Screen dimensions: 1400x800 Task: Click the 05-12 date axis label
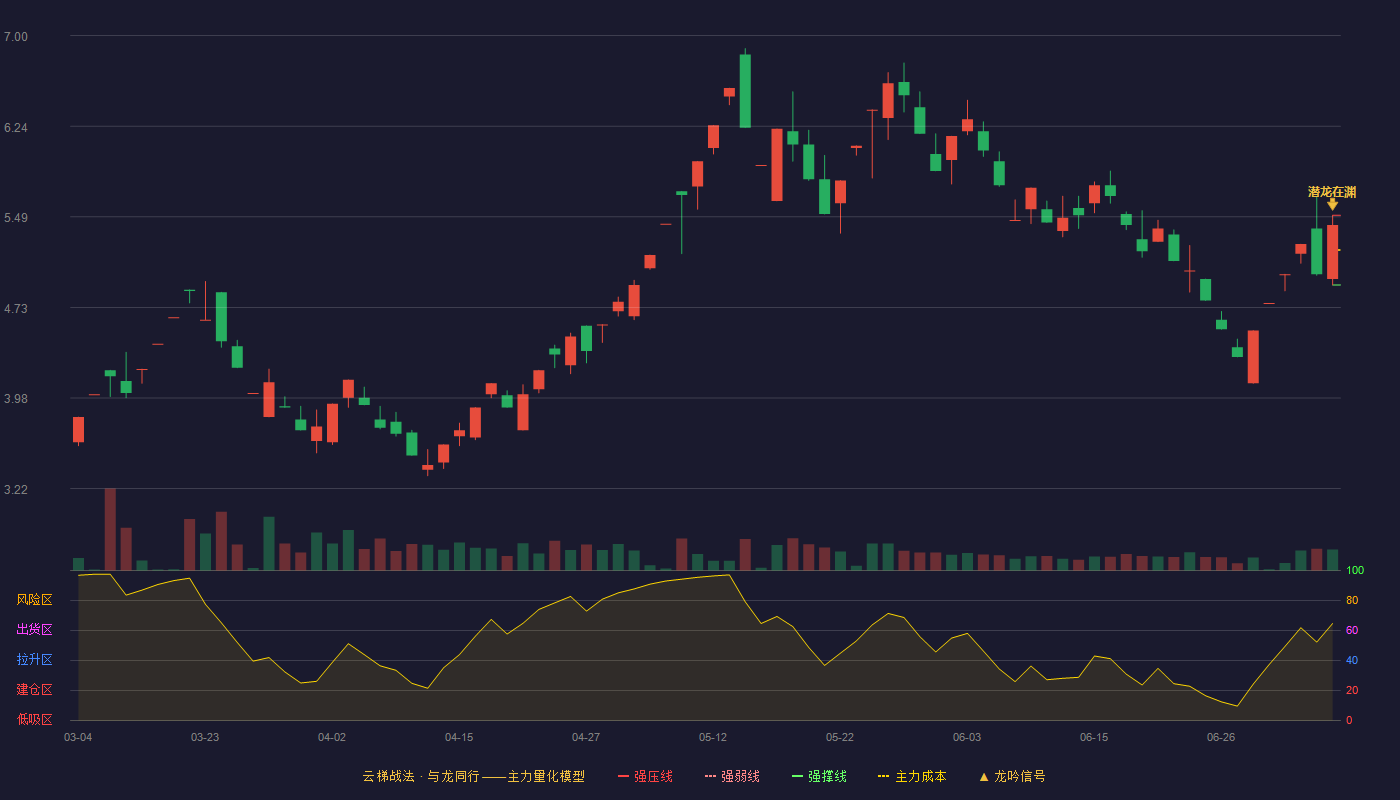click(x=713, y=737)
